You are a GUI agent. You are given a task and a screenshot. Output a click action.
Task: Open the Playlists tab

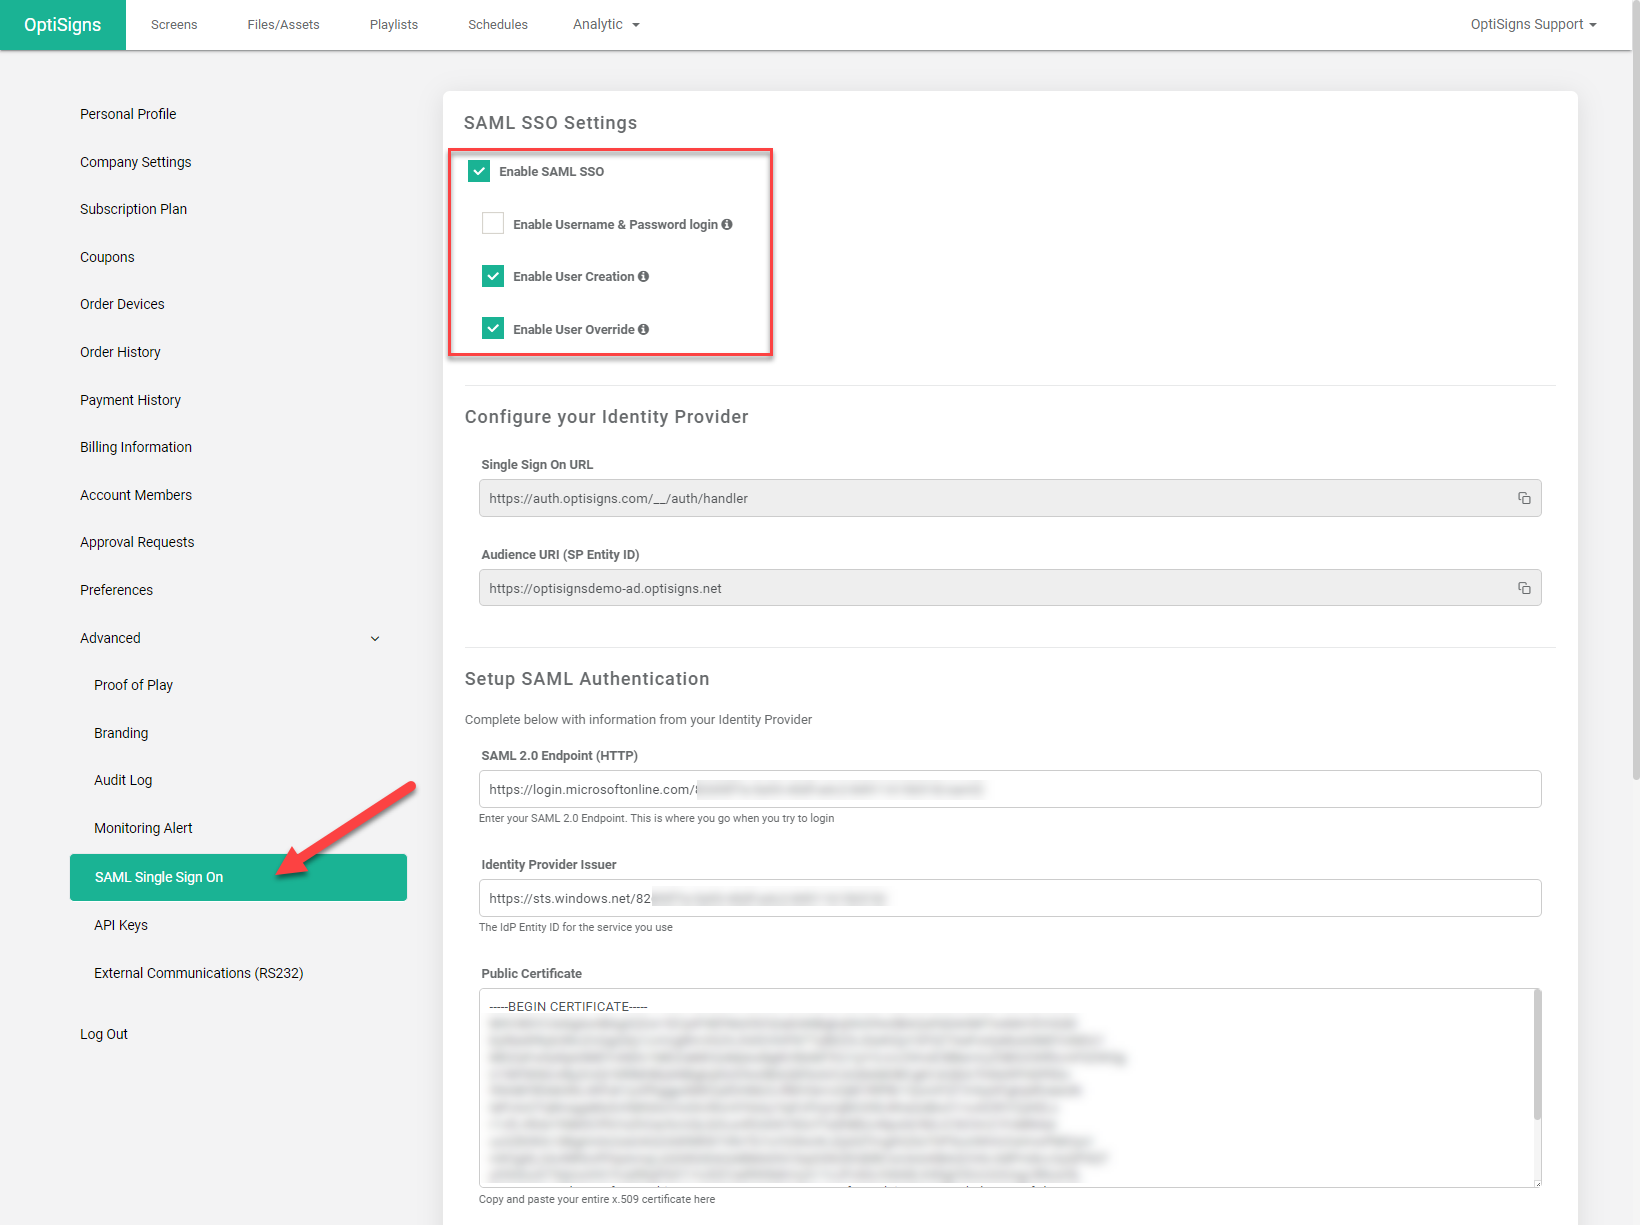tap(394, 25)
